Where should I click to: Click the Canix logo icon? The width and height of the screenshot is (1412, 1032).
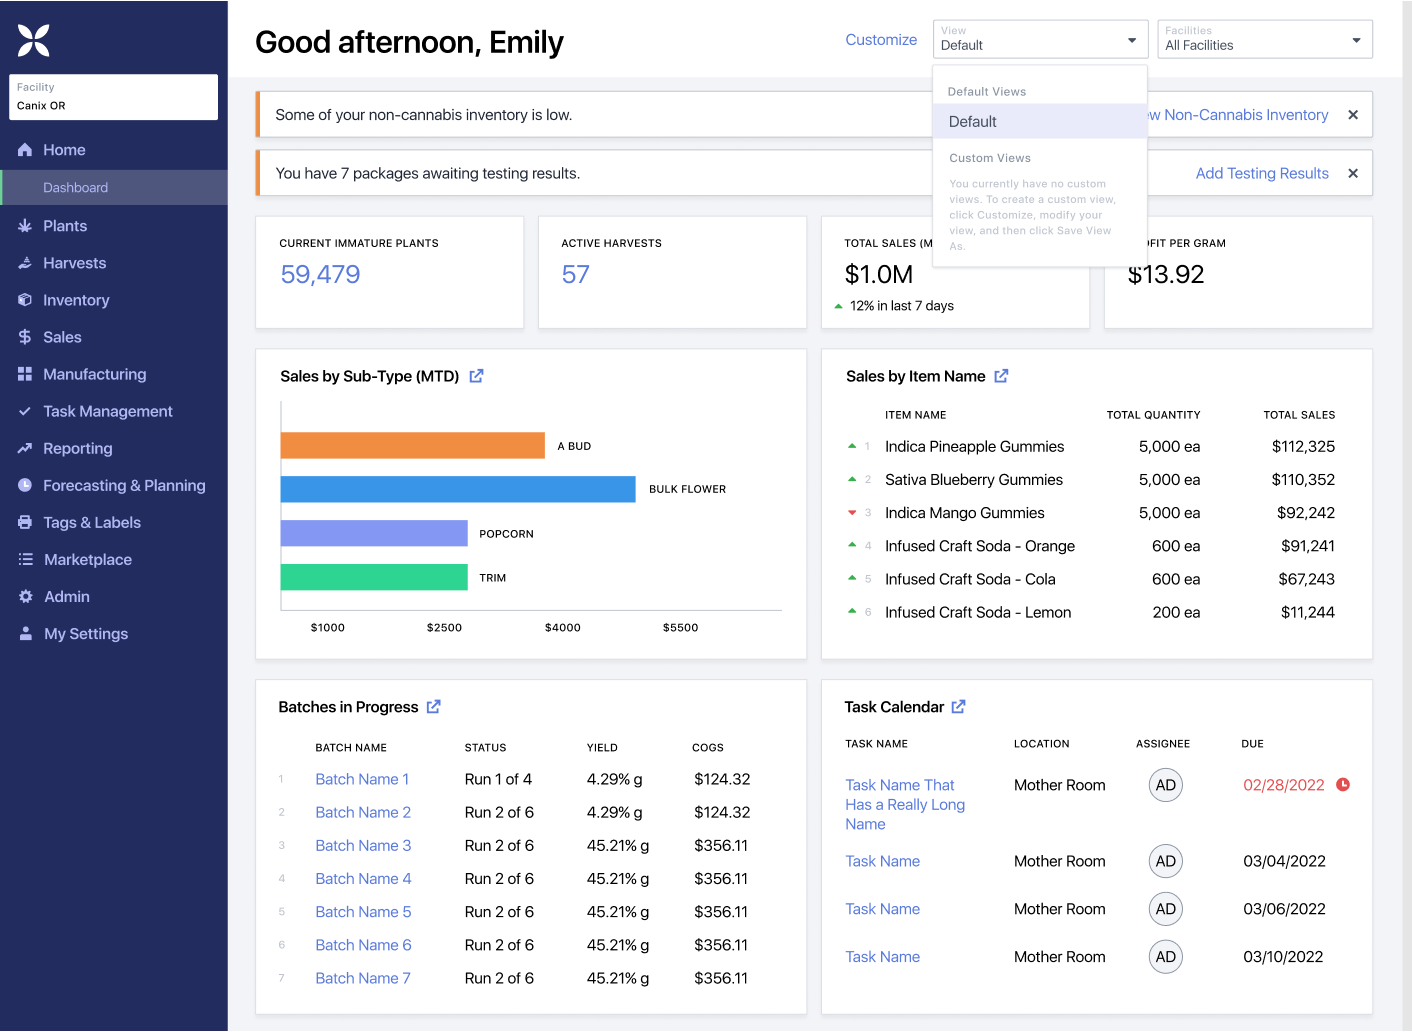pyautogui.click(x=33, y=41)
